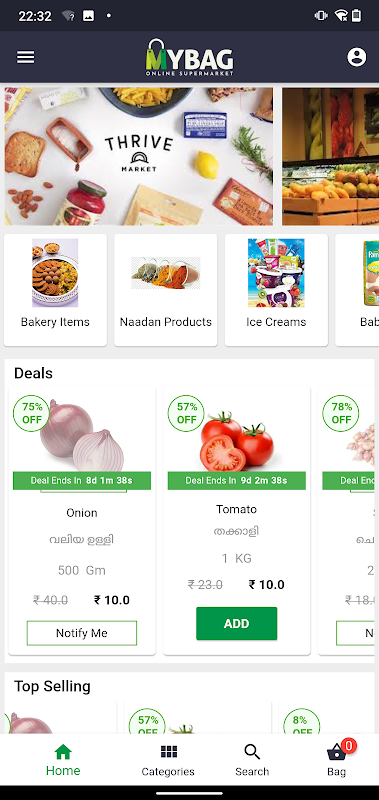Select Notify Me for Onion

82,633
